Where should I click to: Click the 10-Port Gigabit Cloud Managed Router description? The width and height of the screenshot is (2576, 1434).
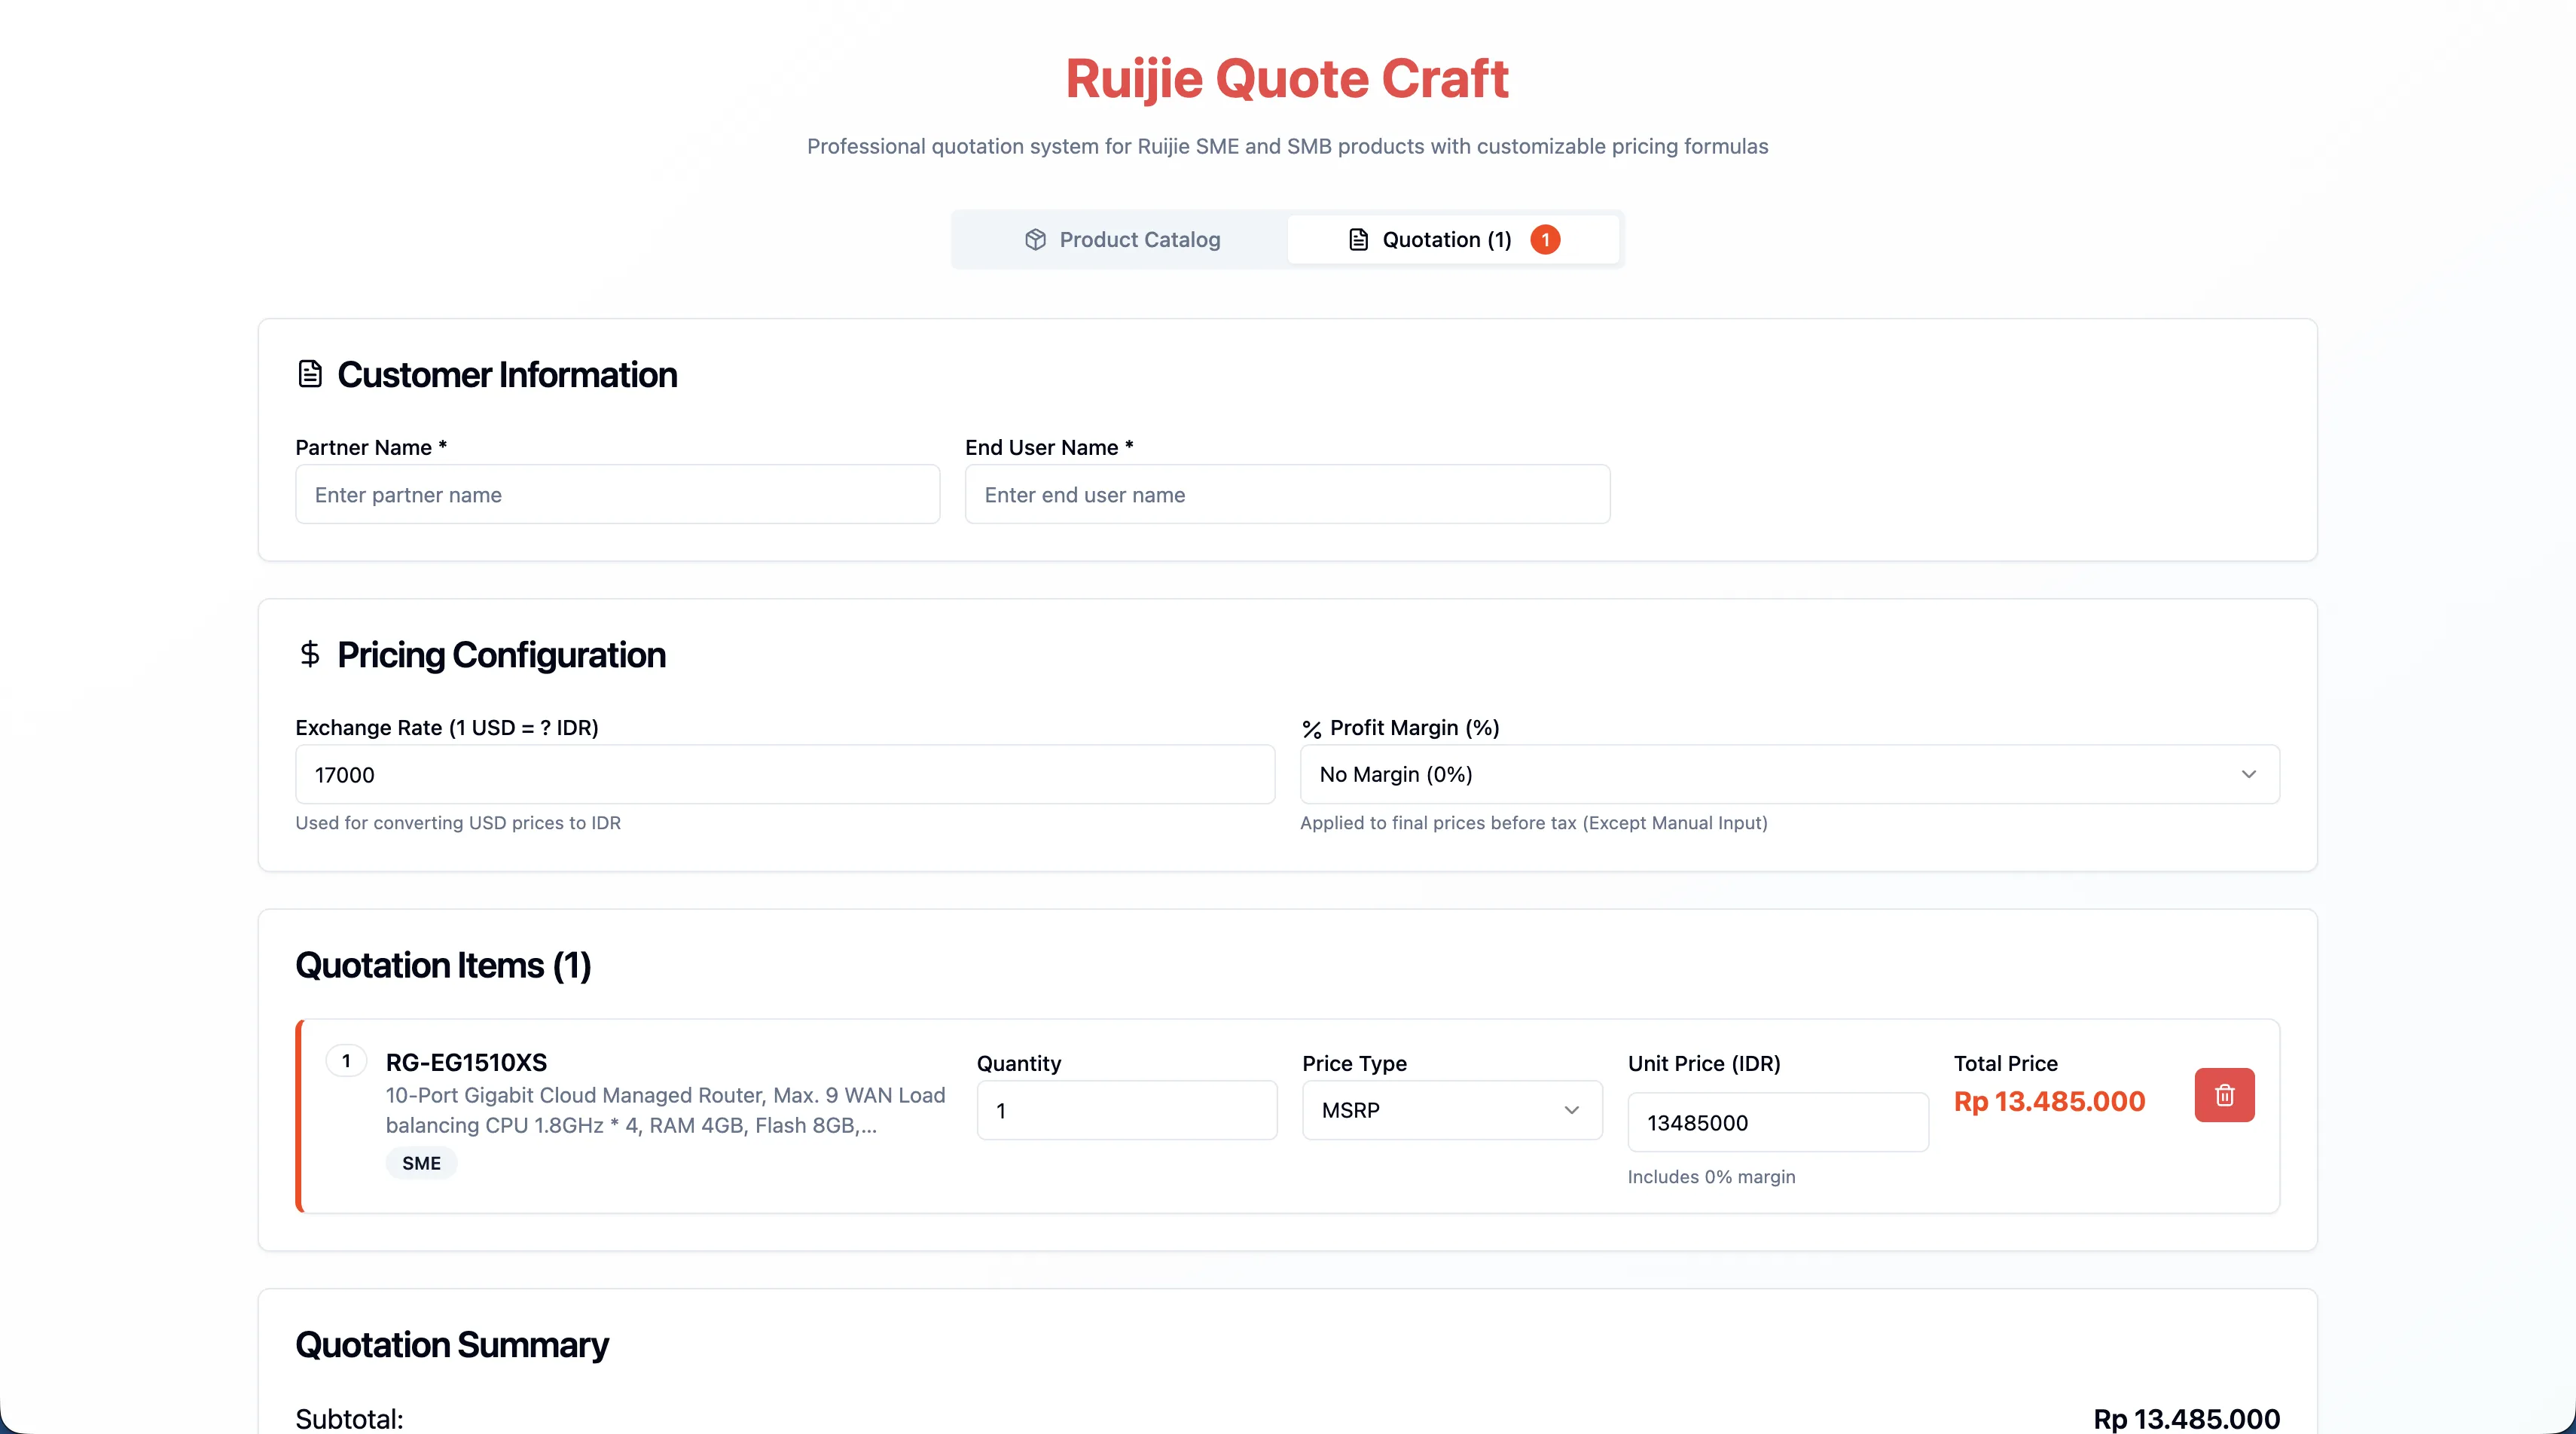[x=665, y=1110]
